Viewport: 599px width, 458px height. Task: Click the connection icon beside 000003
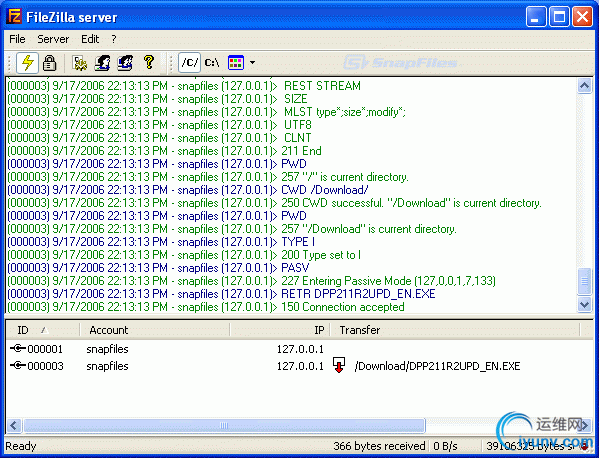click(x=18, y=366)
